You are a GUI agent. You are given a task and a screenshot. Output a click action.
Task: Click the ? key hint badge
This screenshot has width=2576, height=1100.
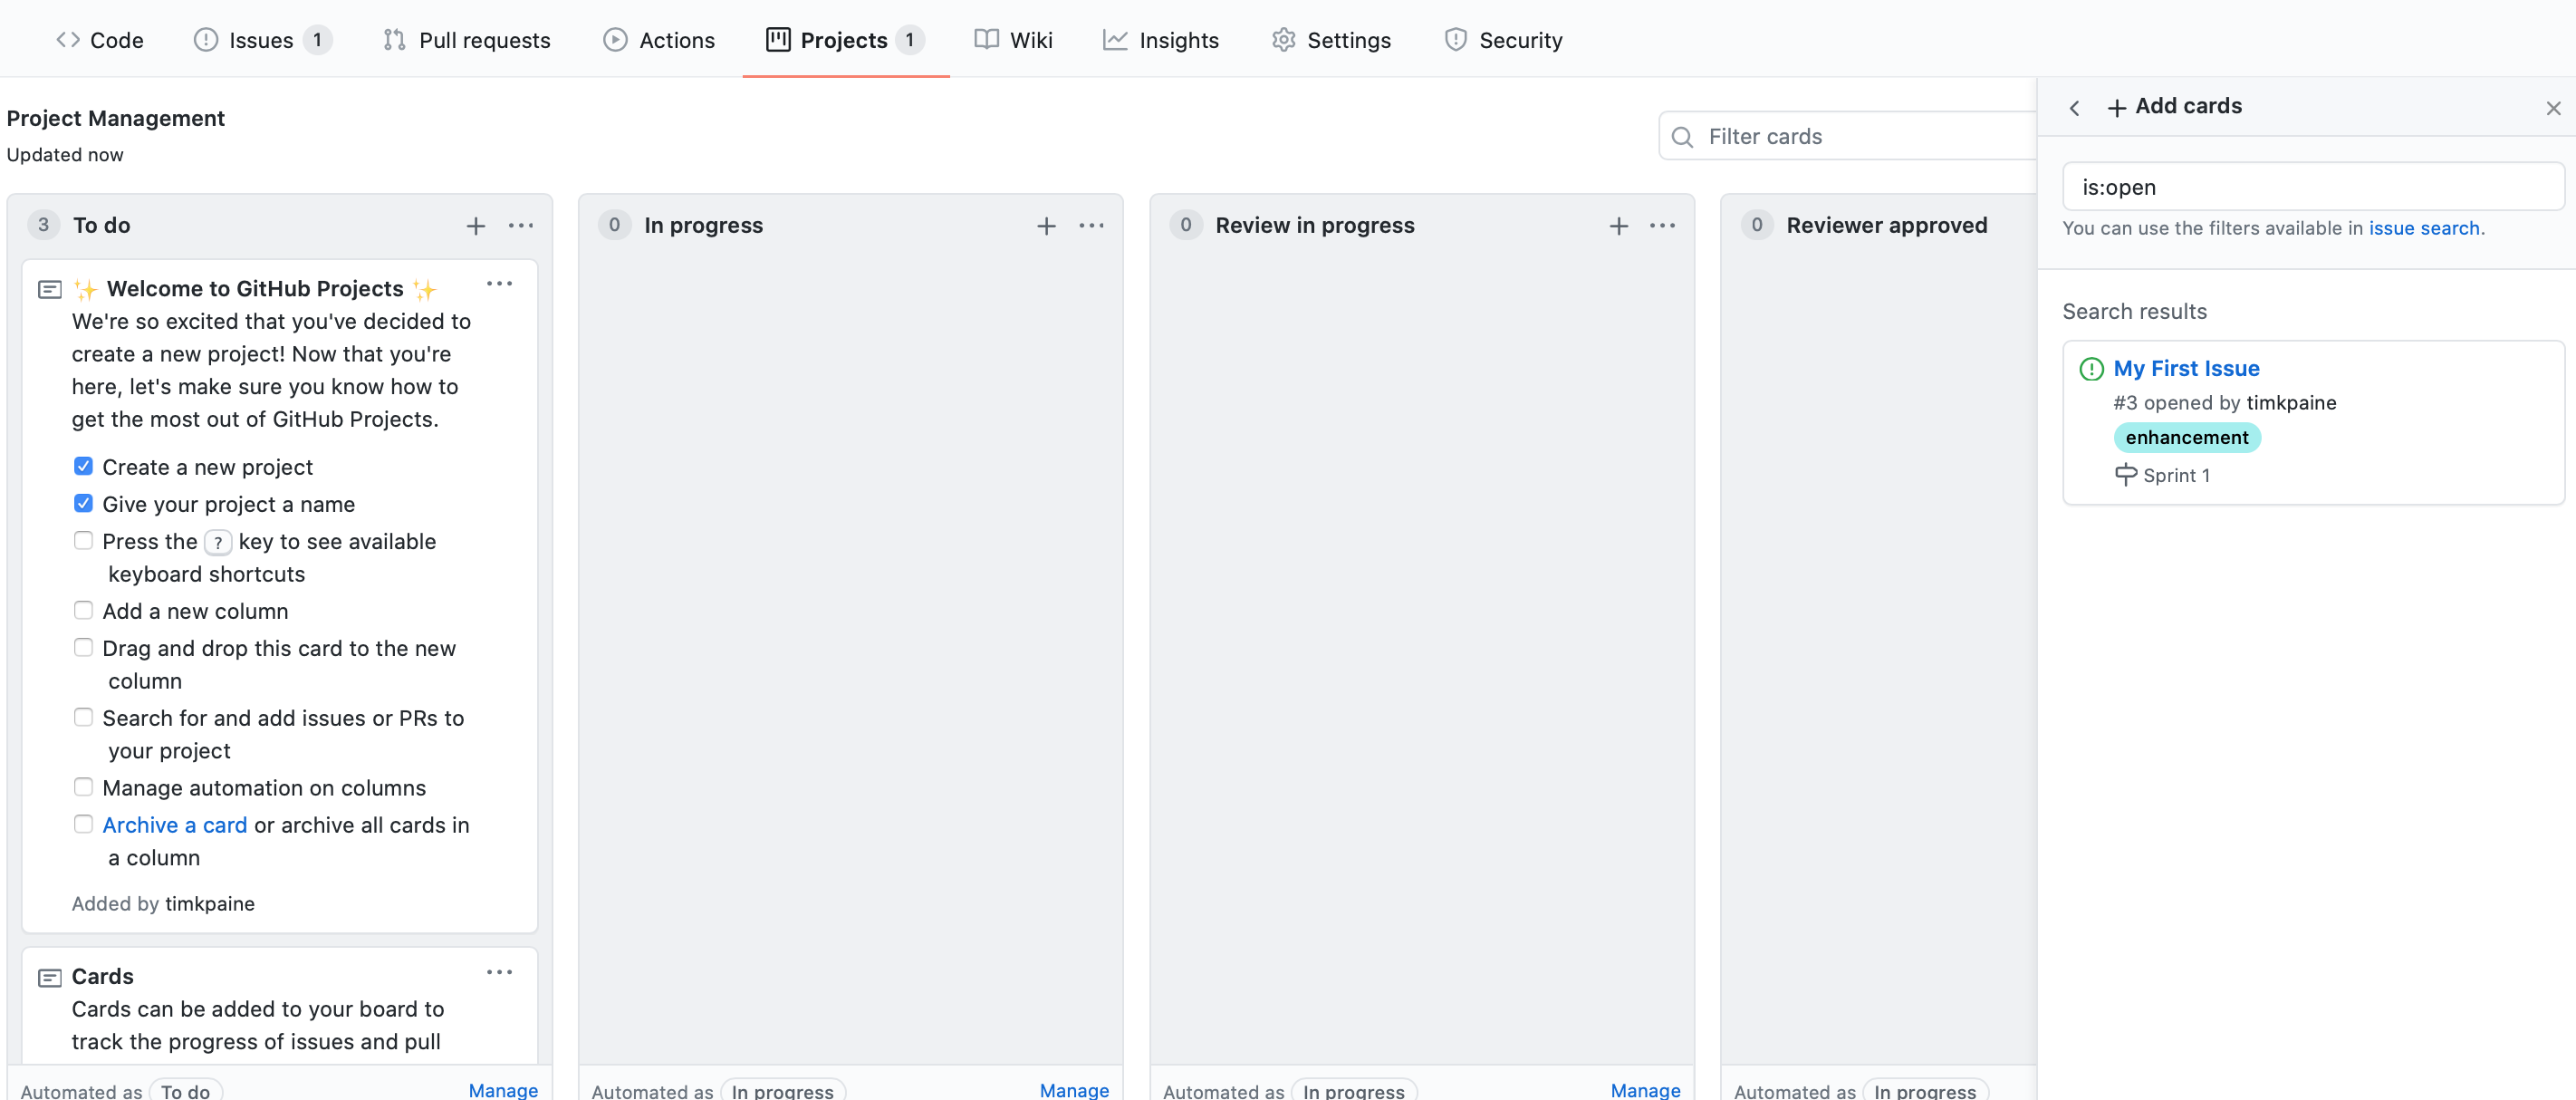pyautogui.click(x=218, y=542)
